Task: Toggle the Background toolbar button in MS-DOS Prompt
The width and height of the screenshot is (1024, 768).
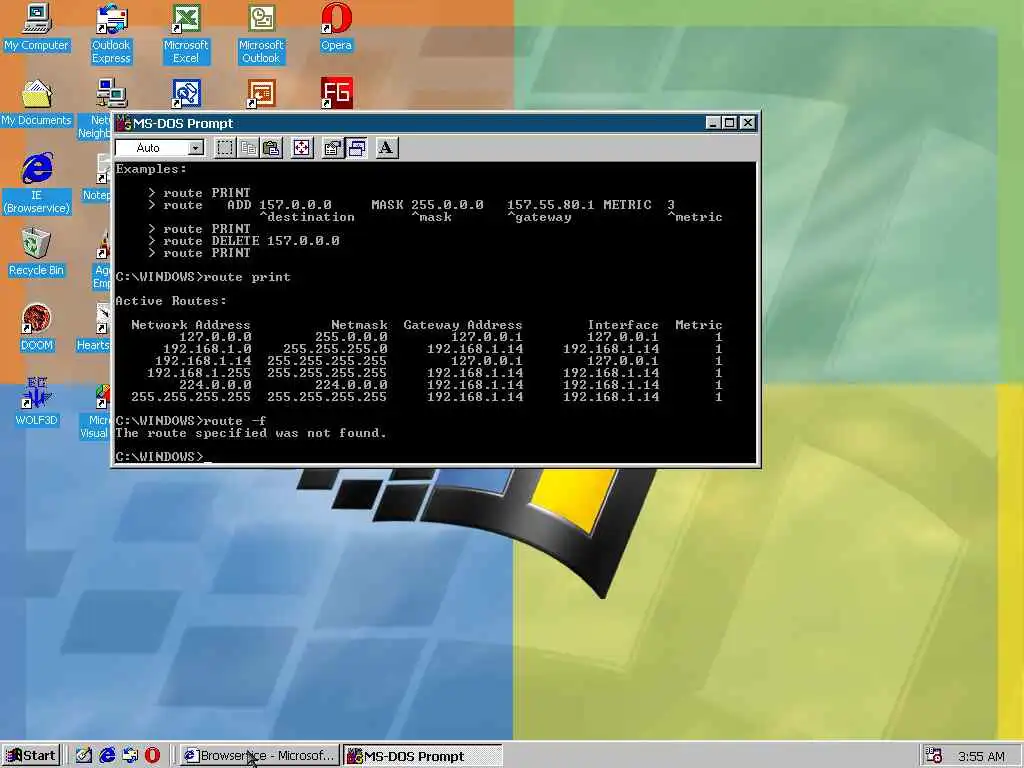Action: (x=356, y=148)
